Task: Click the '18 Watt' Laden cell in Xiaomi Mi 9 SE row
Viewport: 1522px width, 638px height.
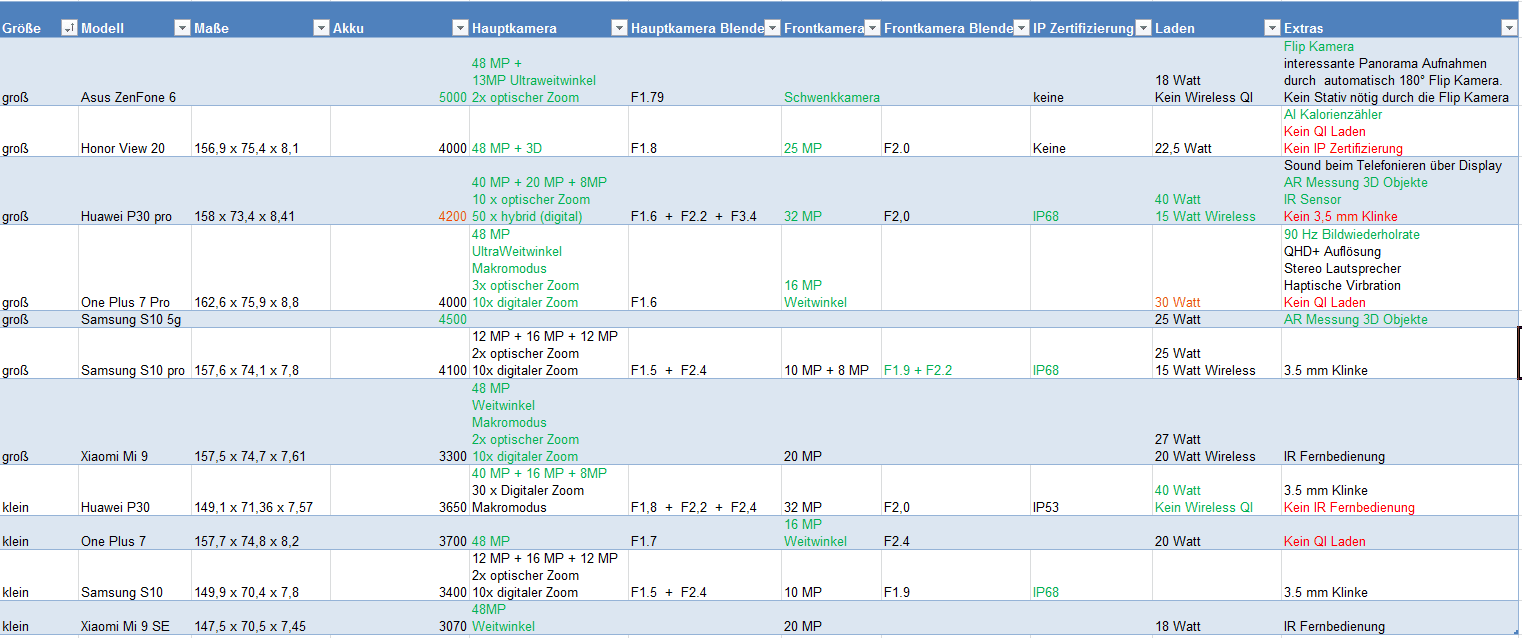Action: click(1216, 617)
